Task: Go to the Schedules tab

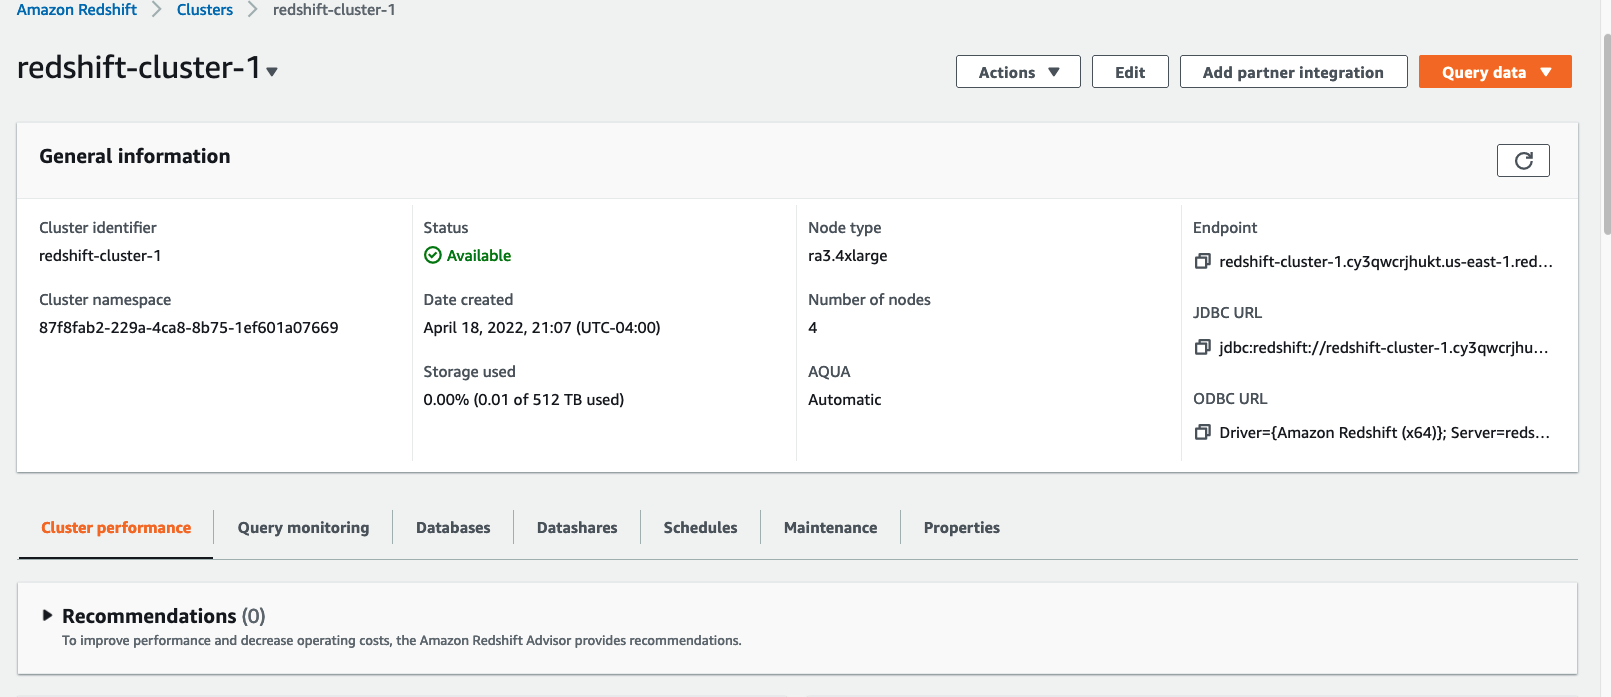Action: point(700,527)
